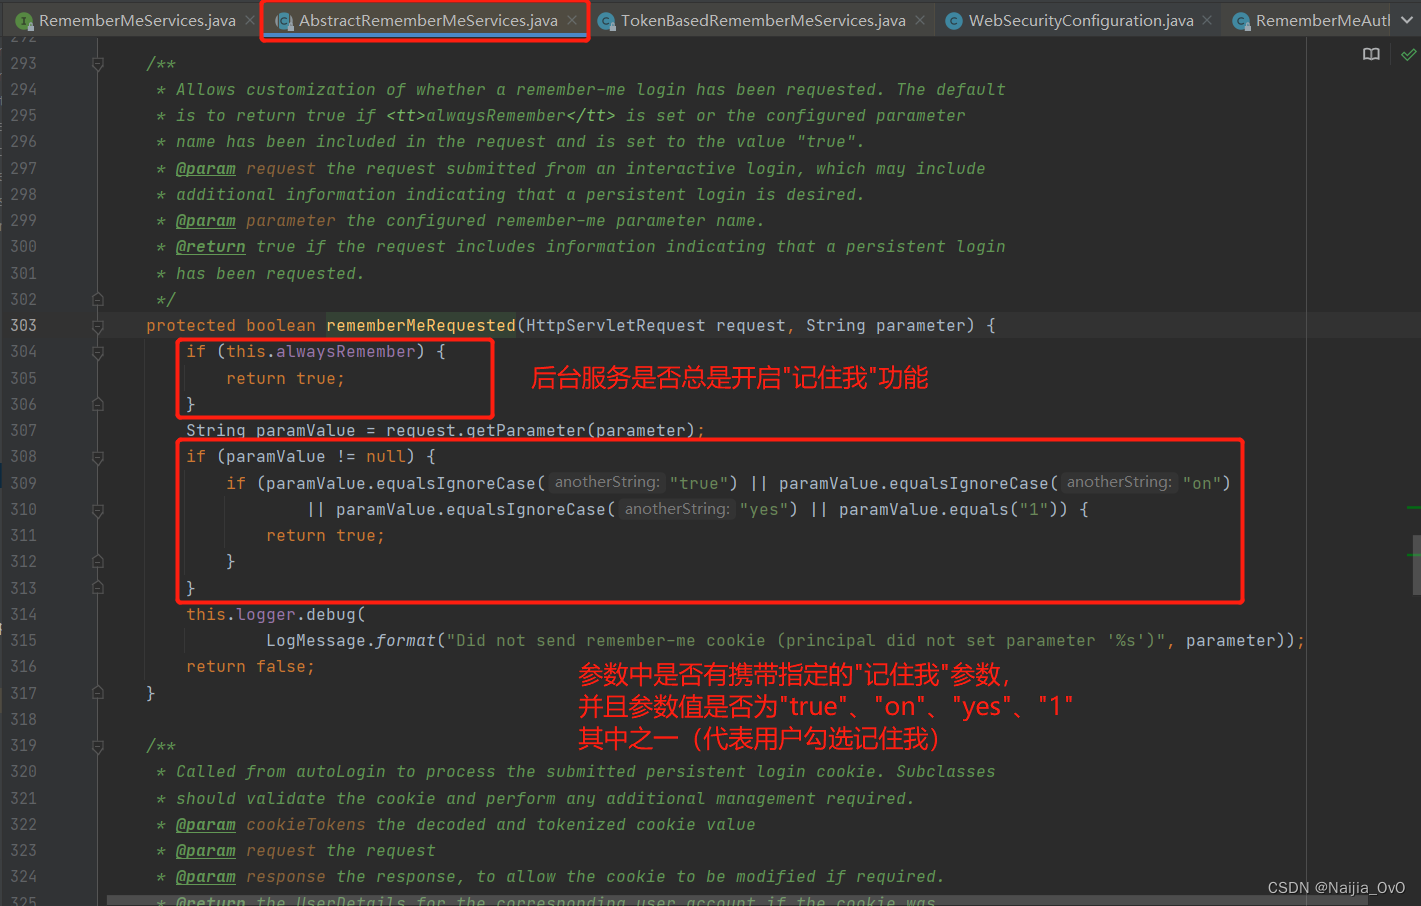Open the inspections green checkmark widget

1408,55
